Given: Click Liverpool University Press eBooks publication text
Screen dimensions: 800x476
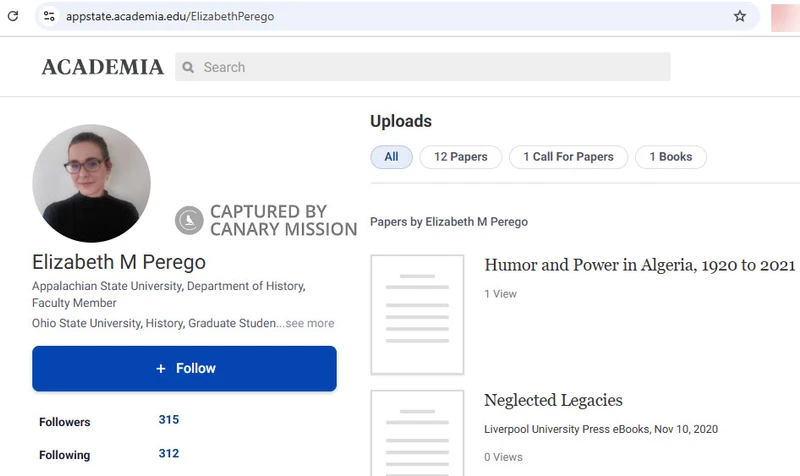Looking at the screenshot, I should click(601, 430).
